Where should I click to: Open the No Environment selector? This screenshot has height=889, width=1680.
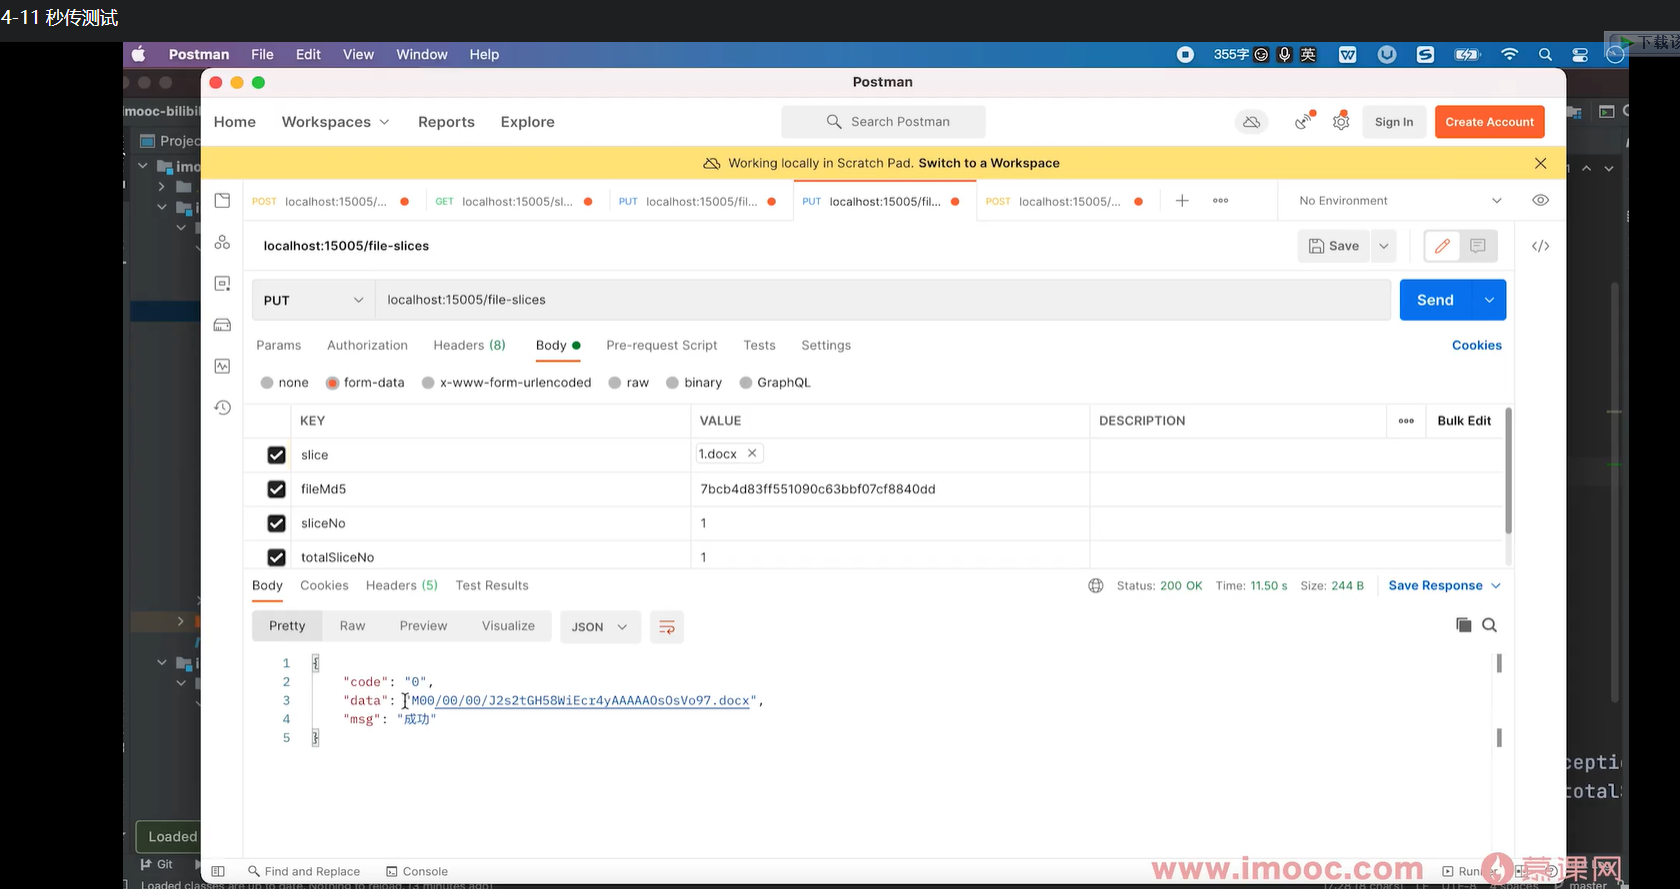point(1400,201)
